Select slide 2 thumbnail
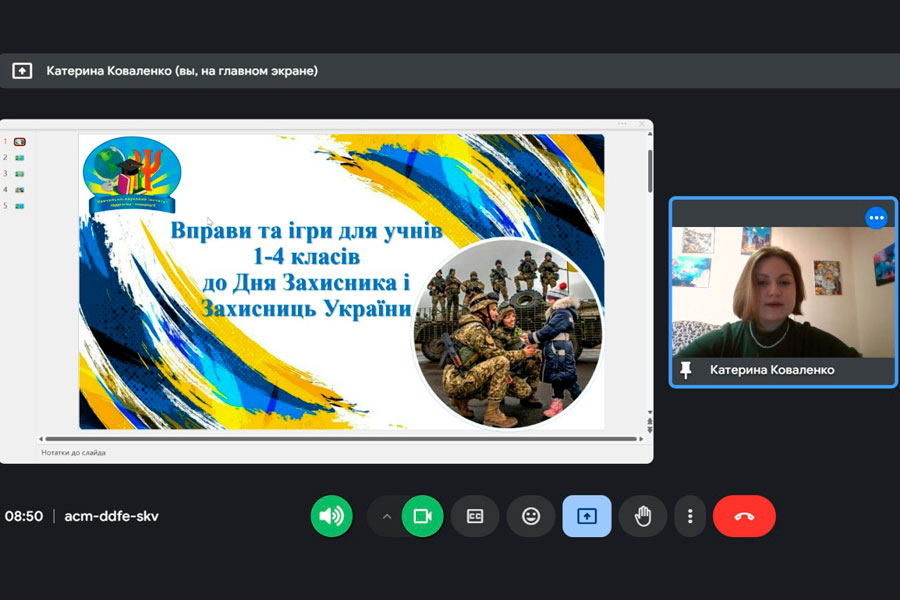The height and width of the screenshot is (600, 900). [19, 158]
